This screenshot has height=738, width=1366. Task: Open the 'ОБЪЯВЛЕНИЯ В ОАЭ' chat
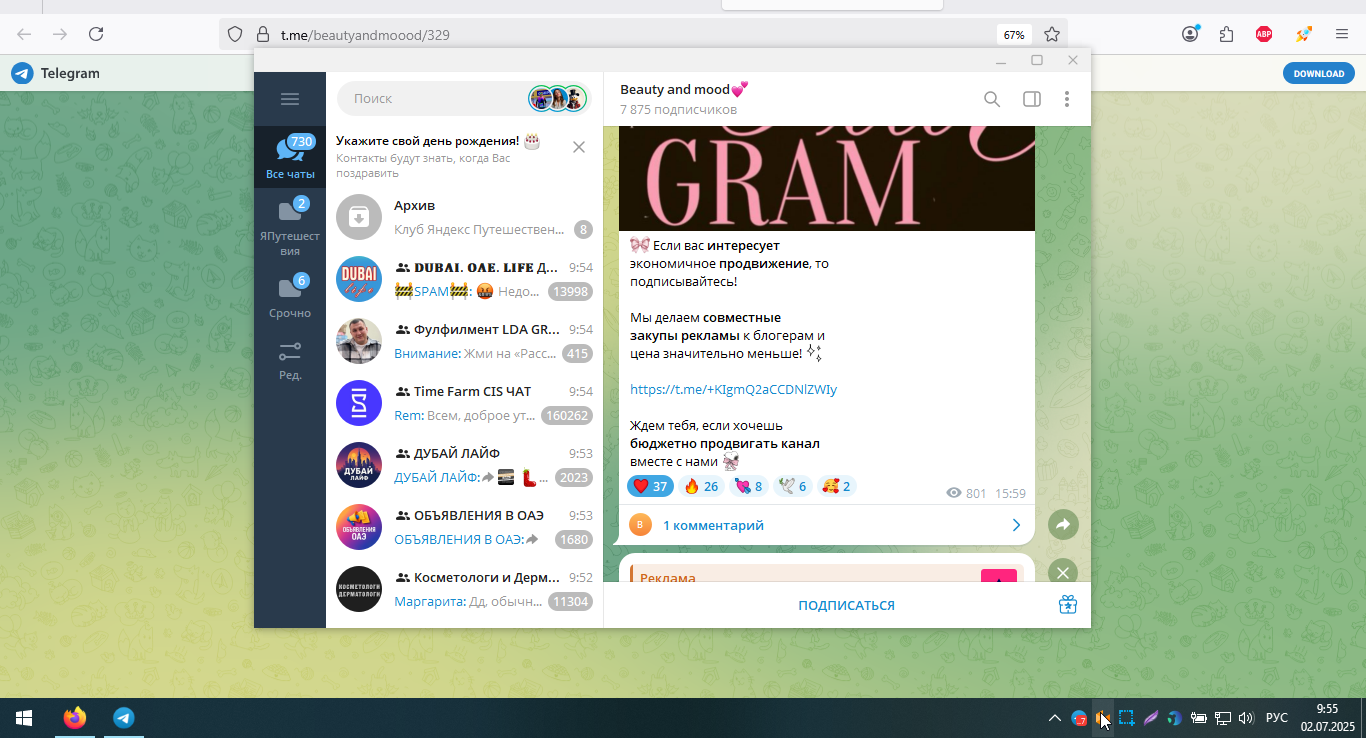tap(465, 527)
